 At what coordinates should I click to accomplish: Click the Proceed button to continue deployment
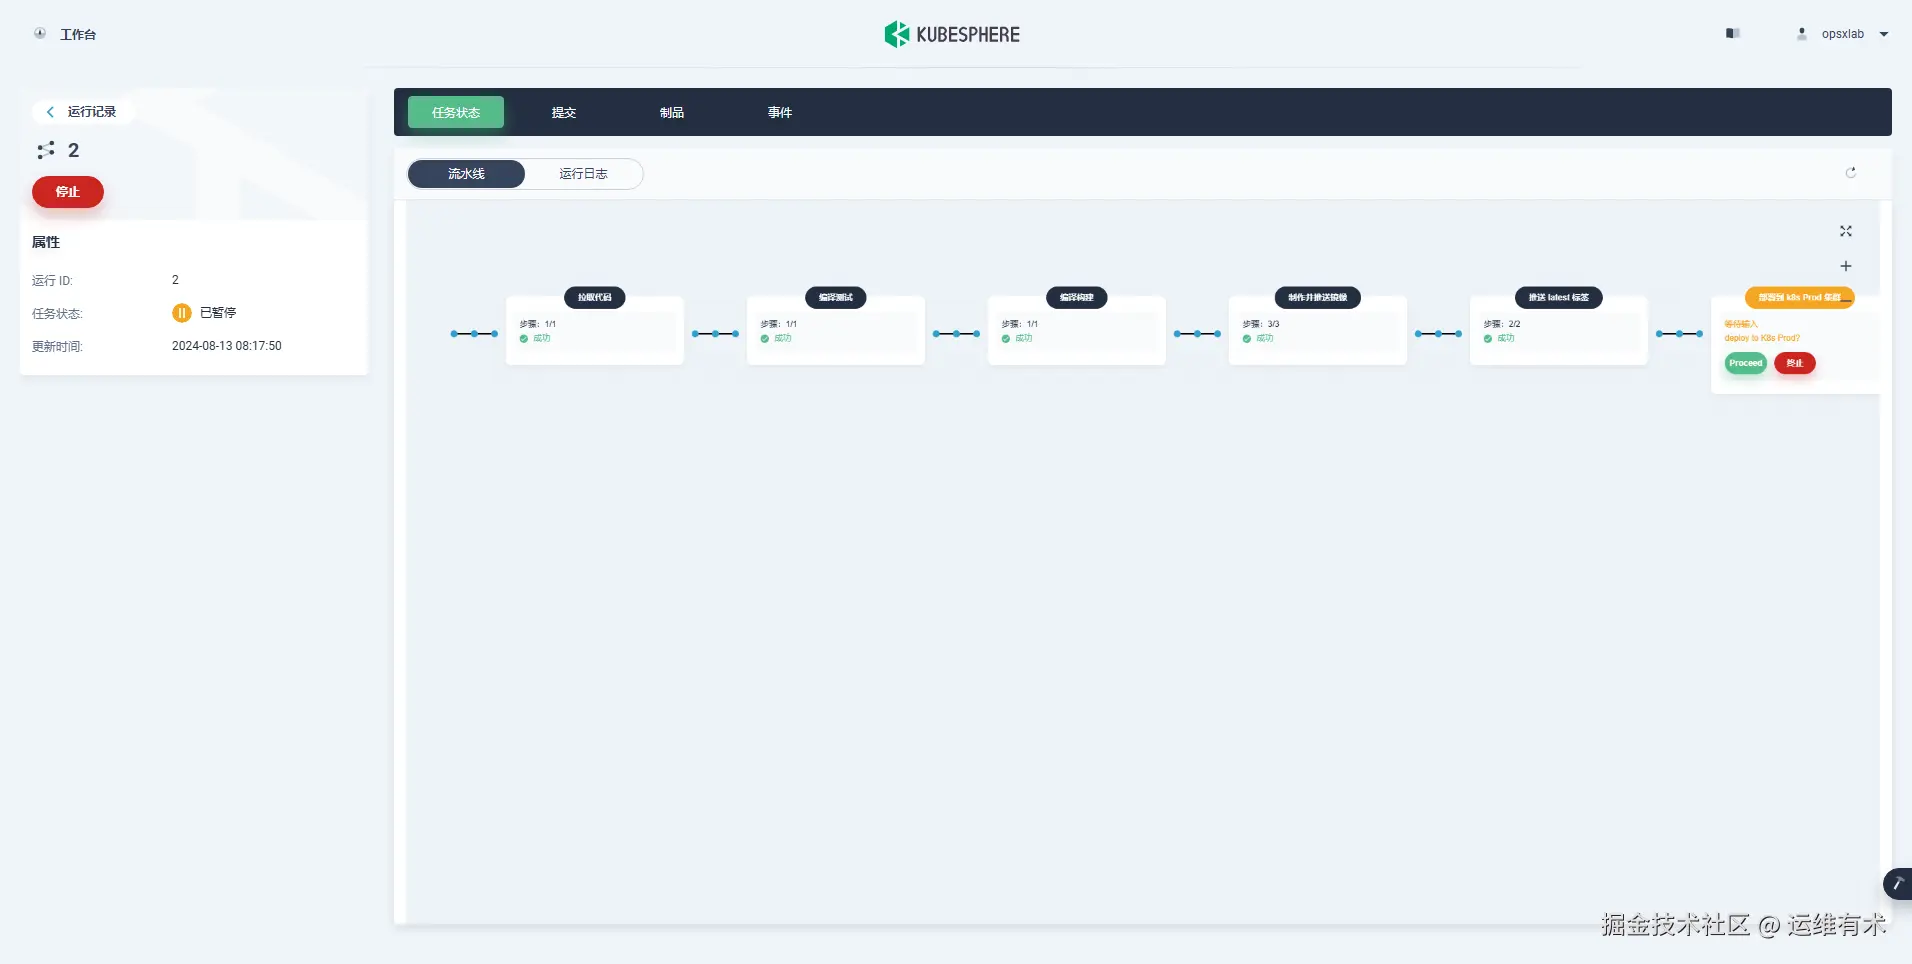click(1745, 363)
